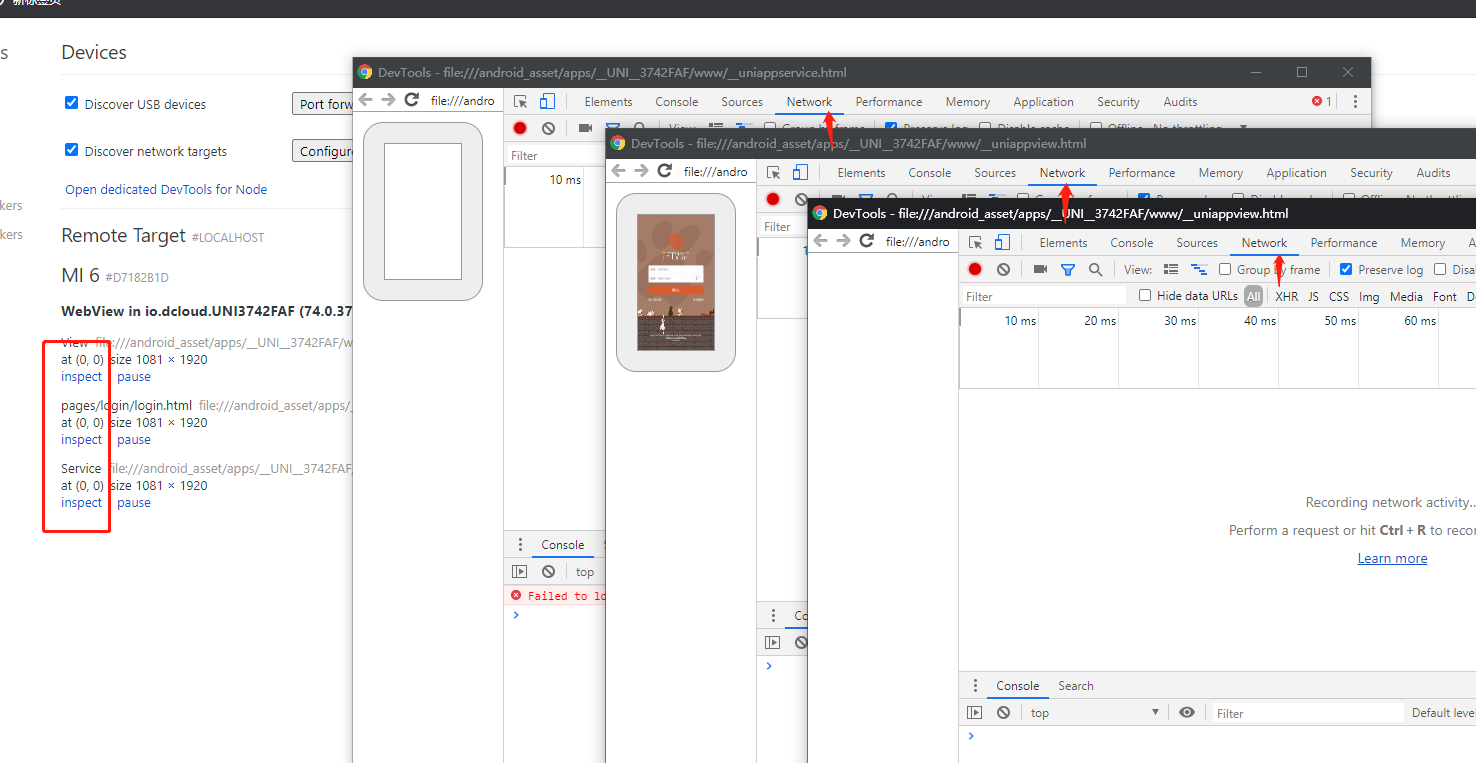Open the DevTools kebab menu in uniappservice window
This screenshot has height=763, width=1476.
[1355, 101]
